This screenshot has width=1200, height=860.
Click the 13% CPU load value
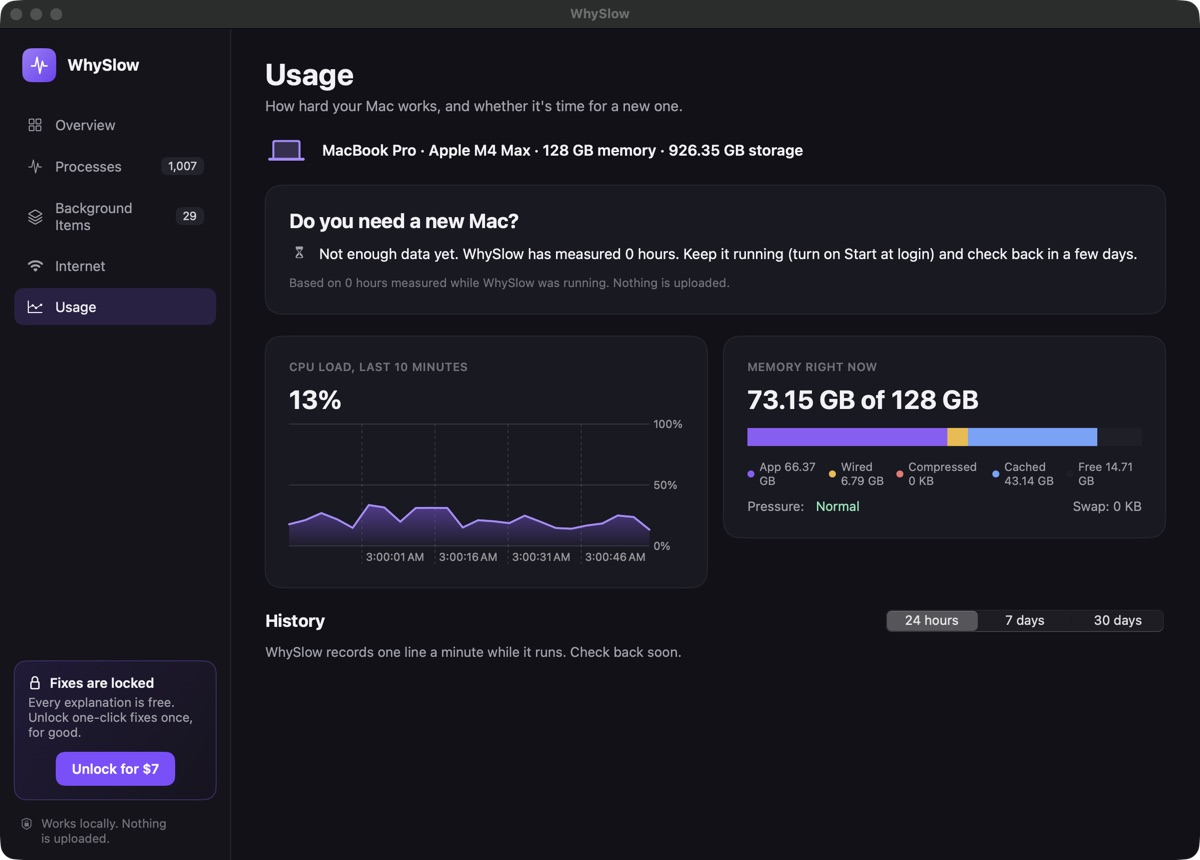pyautogui.click(x=315, y=400)
